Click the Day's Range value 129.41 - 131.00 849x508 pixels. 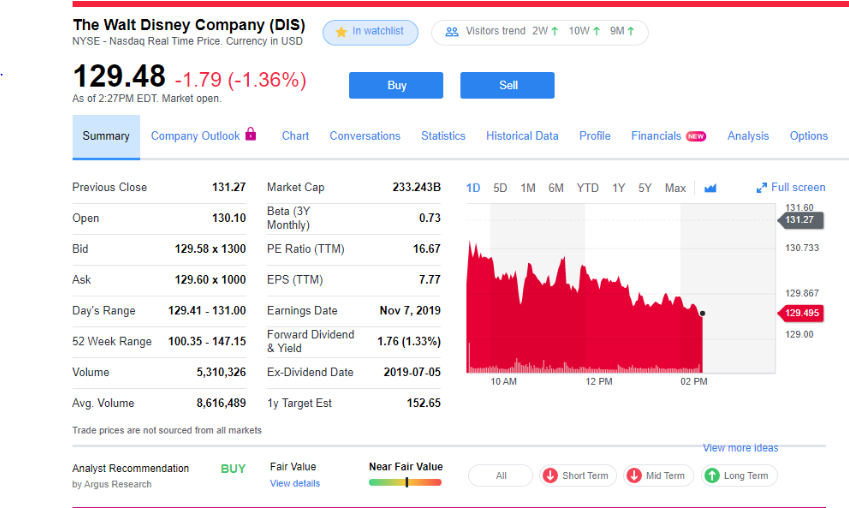207,310
